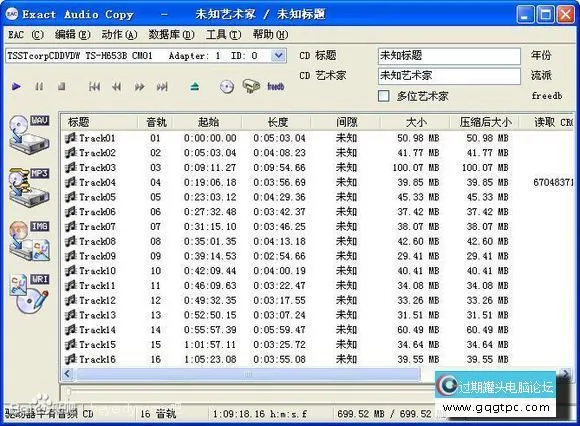580x426 pixels.
Task: Click the start time 0:19:06.18 cell
Action: (x=210, y=182)
